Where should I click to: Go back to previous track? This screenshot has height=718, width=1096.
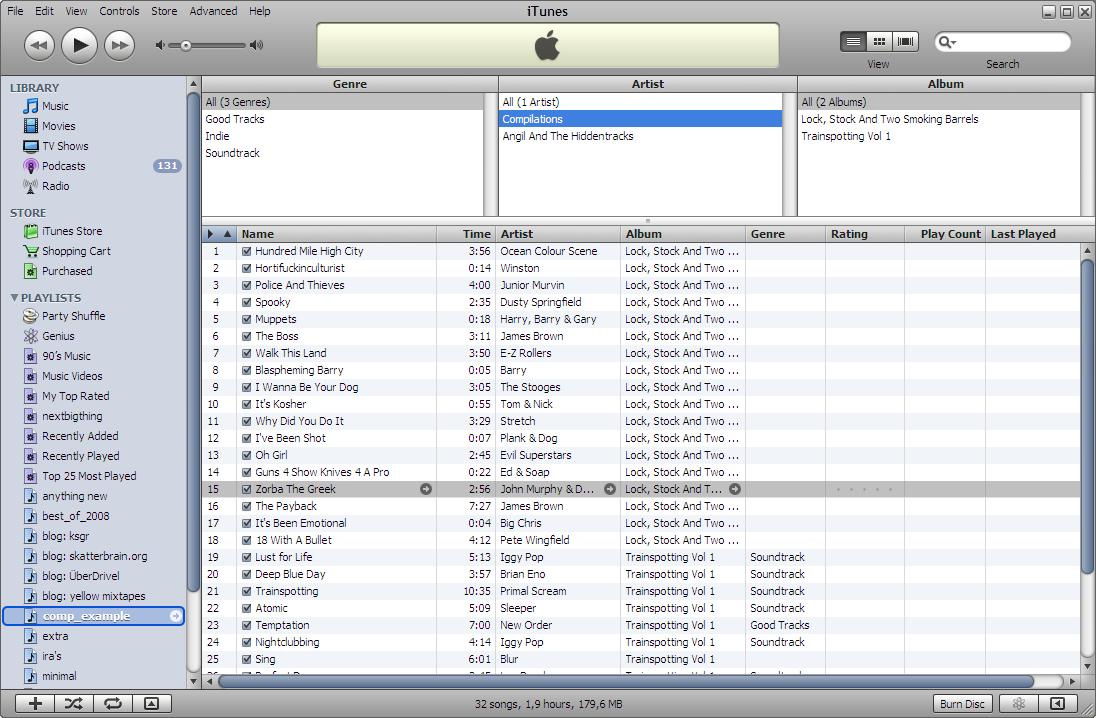(39, 45)
